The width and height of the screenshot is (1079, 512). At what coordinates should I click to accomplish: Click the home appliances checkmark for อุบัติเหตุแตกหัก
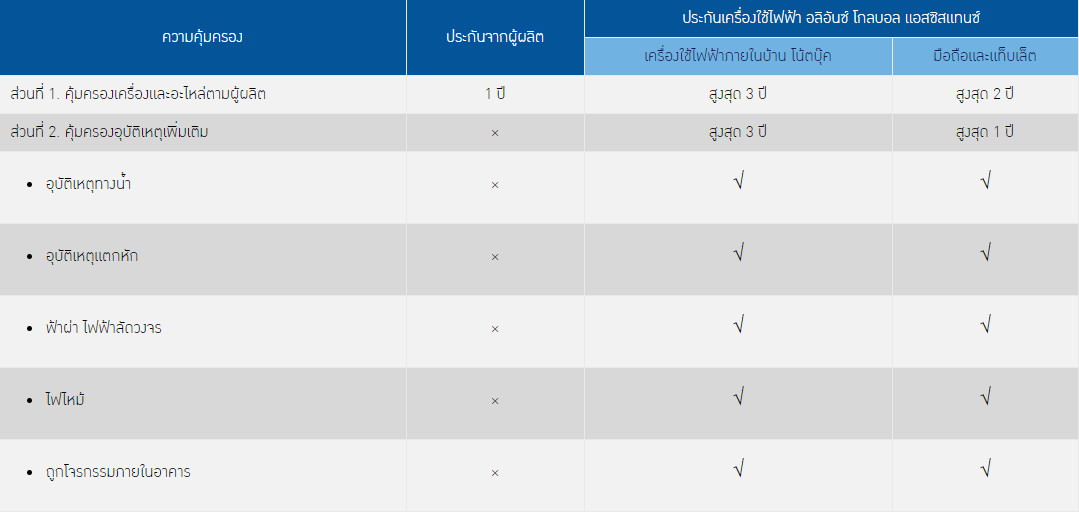738,254
